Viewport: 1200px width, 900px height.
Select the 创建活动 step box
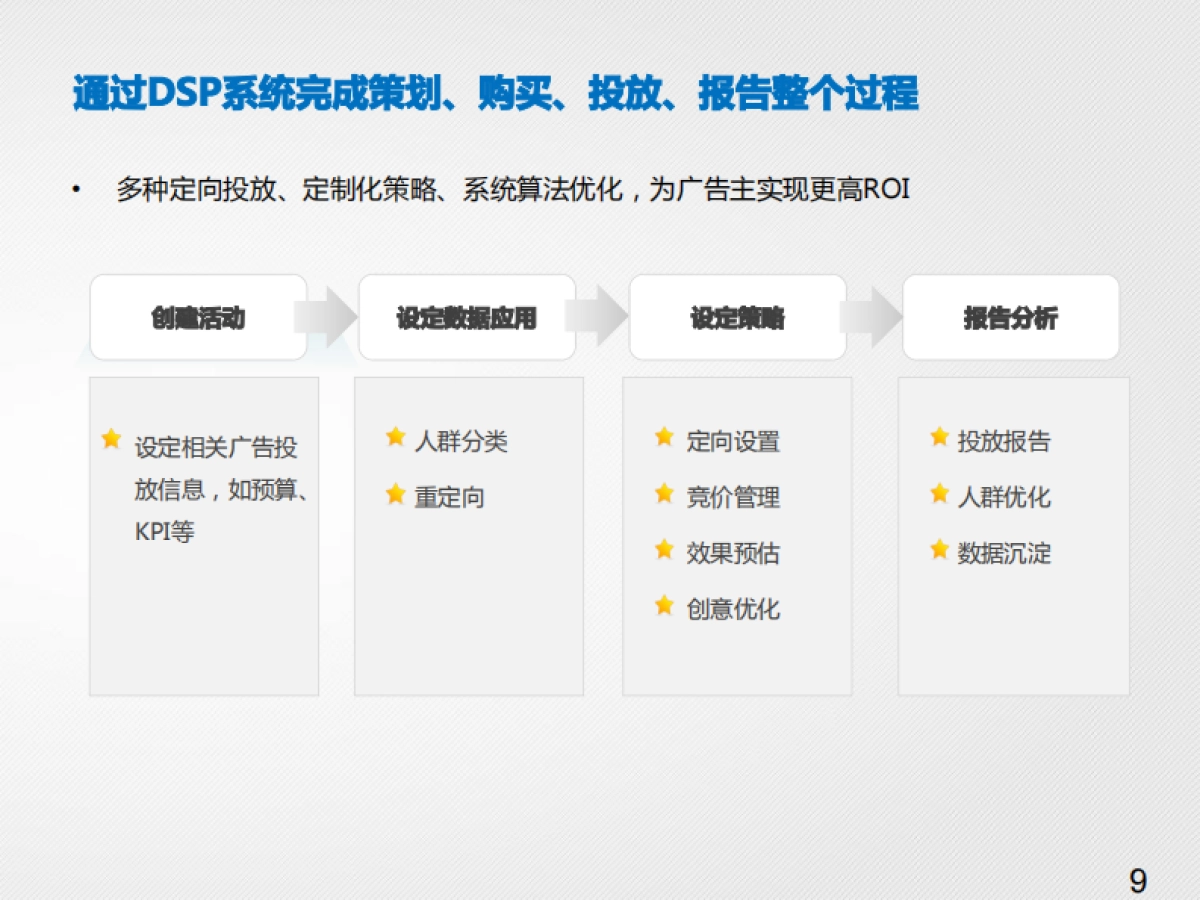pyautogui.click(x=197, y=317)
